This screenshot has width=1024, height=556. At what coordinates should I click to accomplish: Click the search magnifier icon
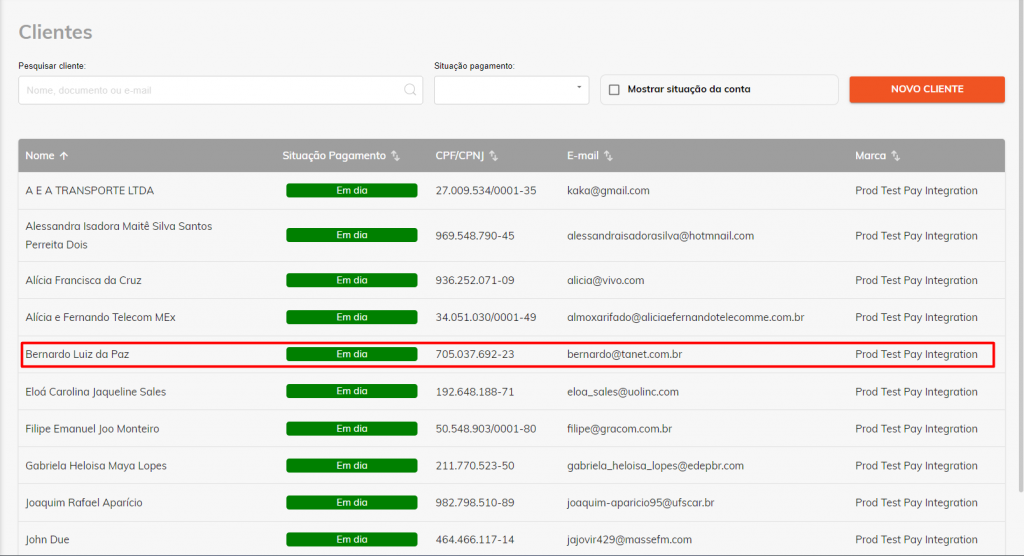[409, 90]
